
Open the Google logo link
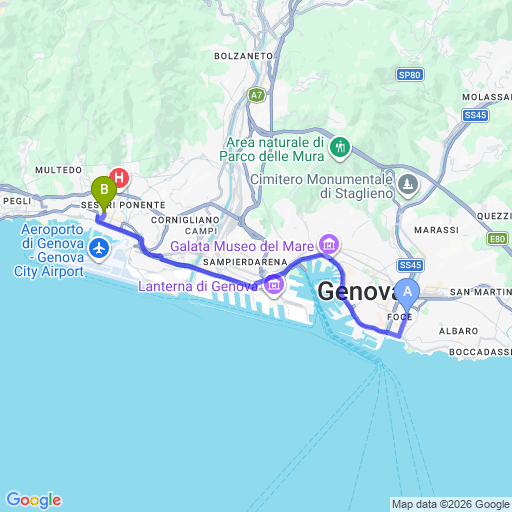(34, 500)
